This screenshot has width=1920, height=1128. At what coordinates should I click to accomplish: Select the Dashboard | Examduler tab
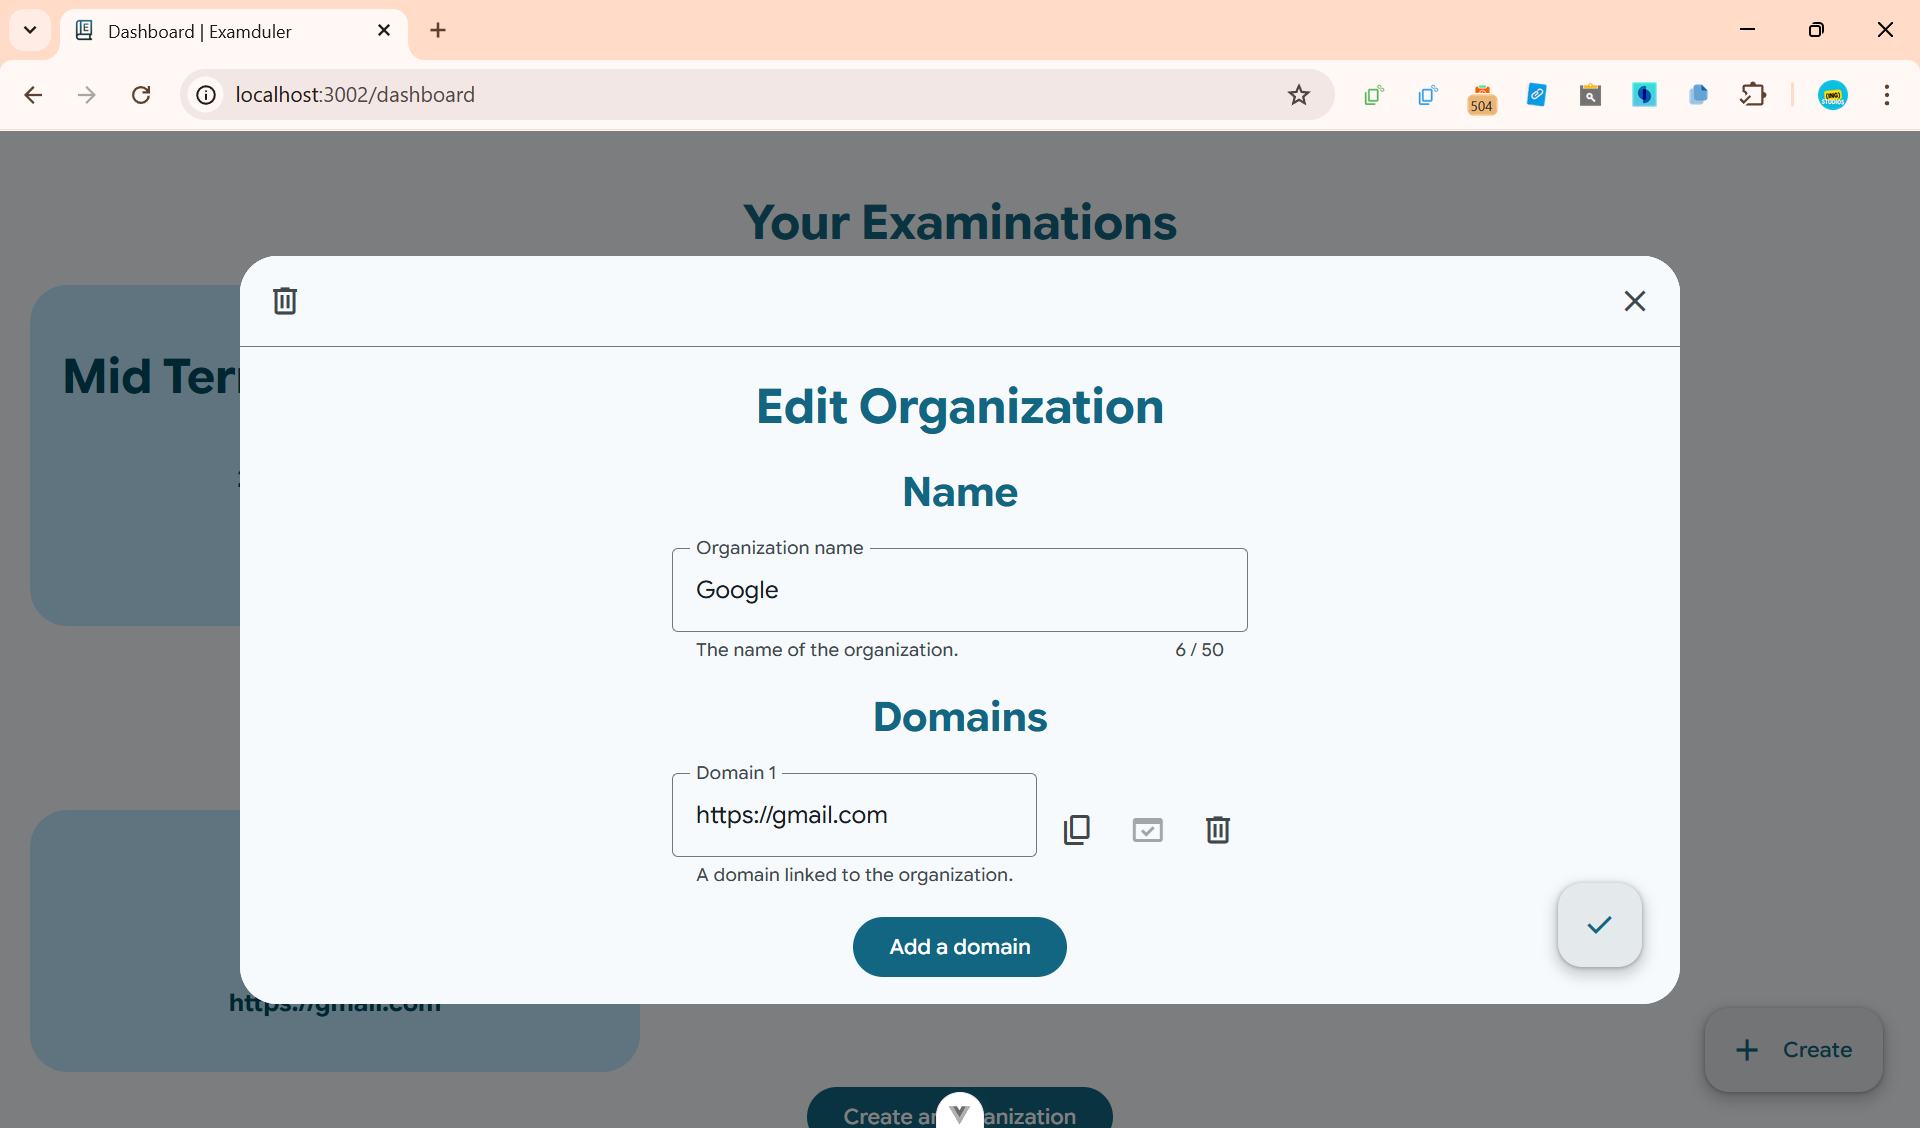200,31
